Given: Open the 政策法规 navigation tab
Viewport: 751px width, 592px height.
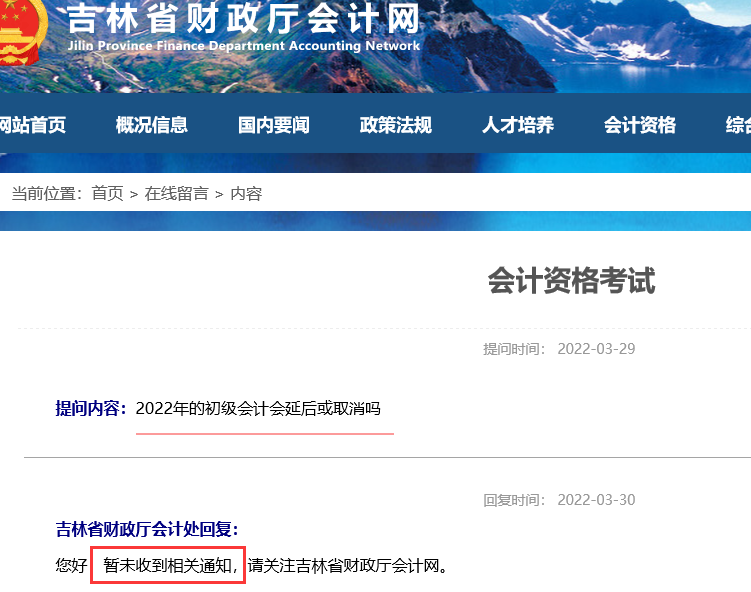Looking at the screenshot, I should click(395, 125).
